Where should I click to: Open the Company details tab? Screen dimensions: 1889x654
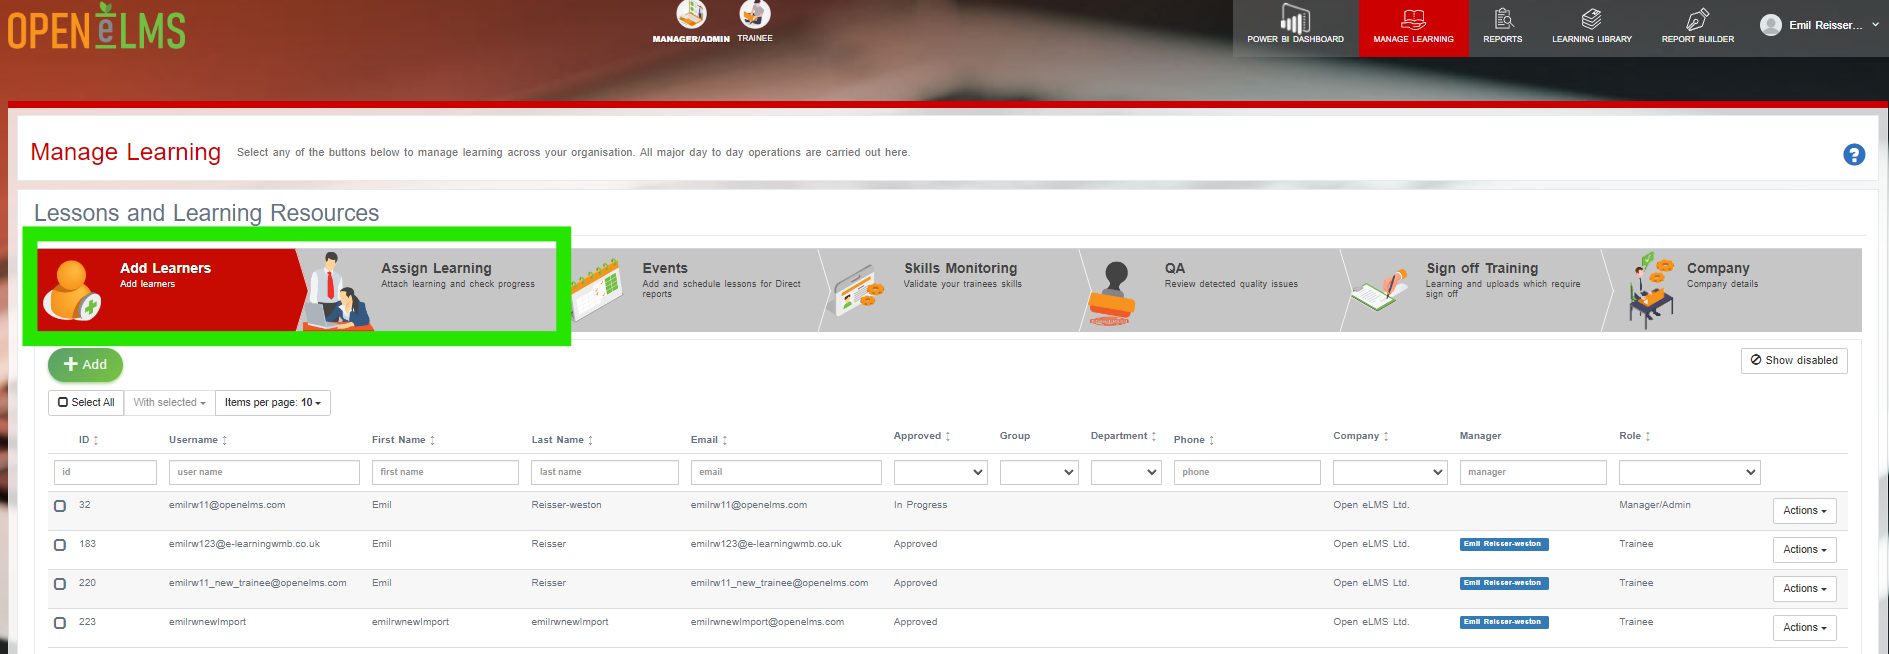tap(1735, 290)
